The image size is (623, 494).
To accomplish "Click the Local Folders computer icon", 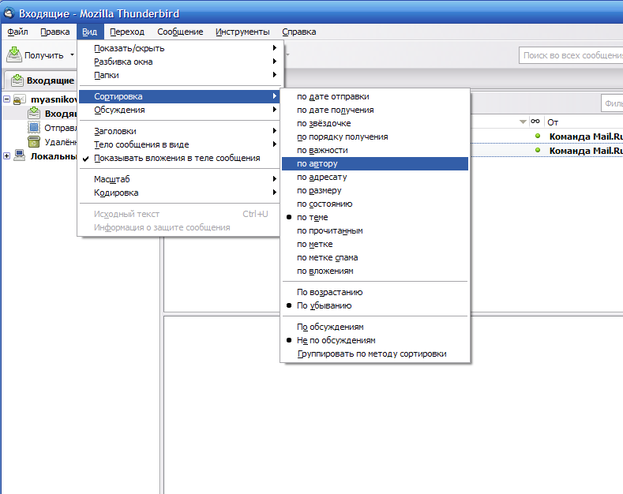I will pos(19,156).
